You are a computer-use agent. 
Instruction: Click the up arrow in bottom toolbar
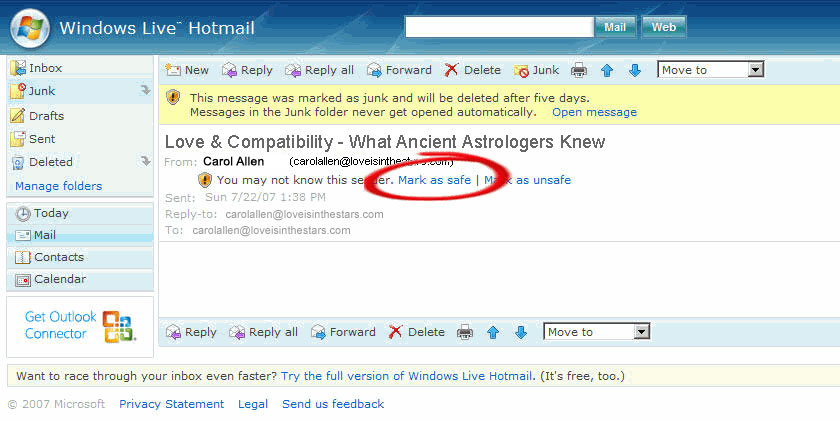click(493, 332)
